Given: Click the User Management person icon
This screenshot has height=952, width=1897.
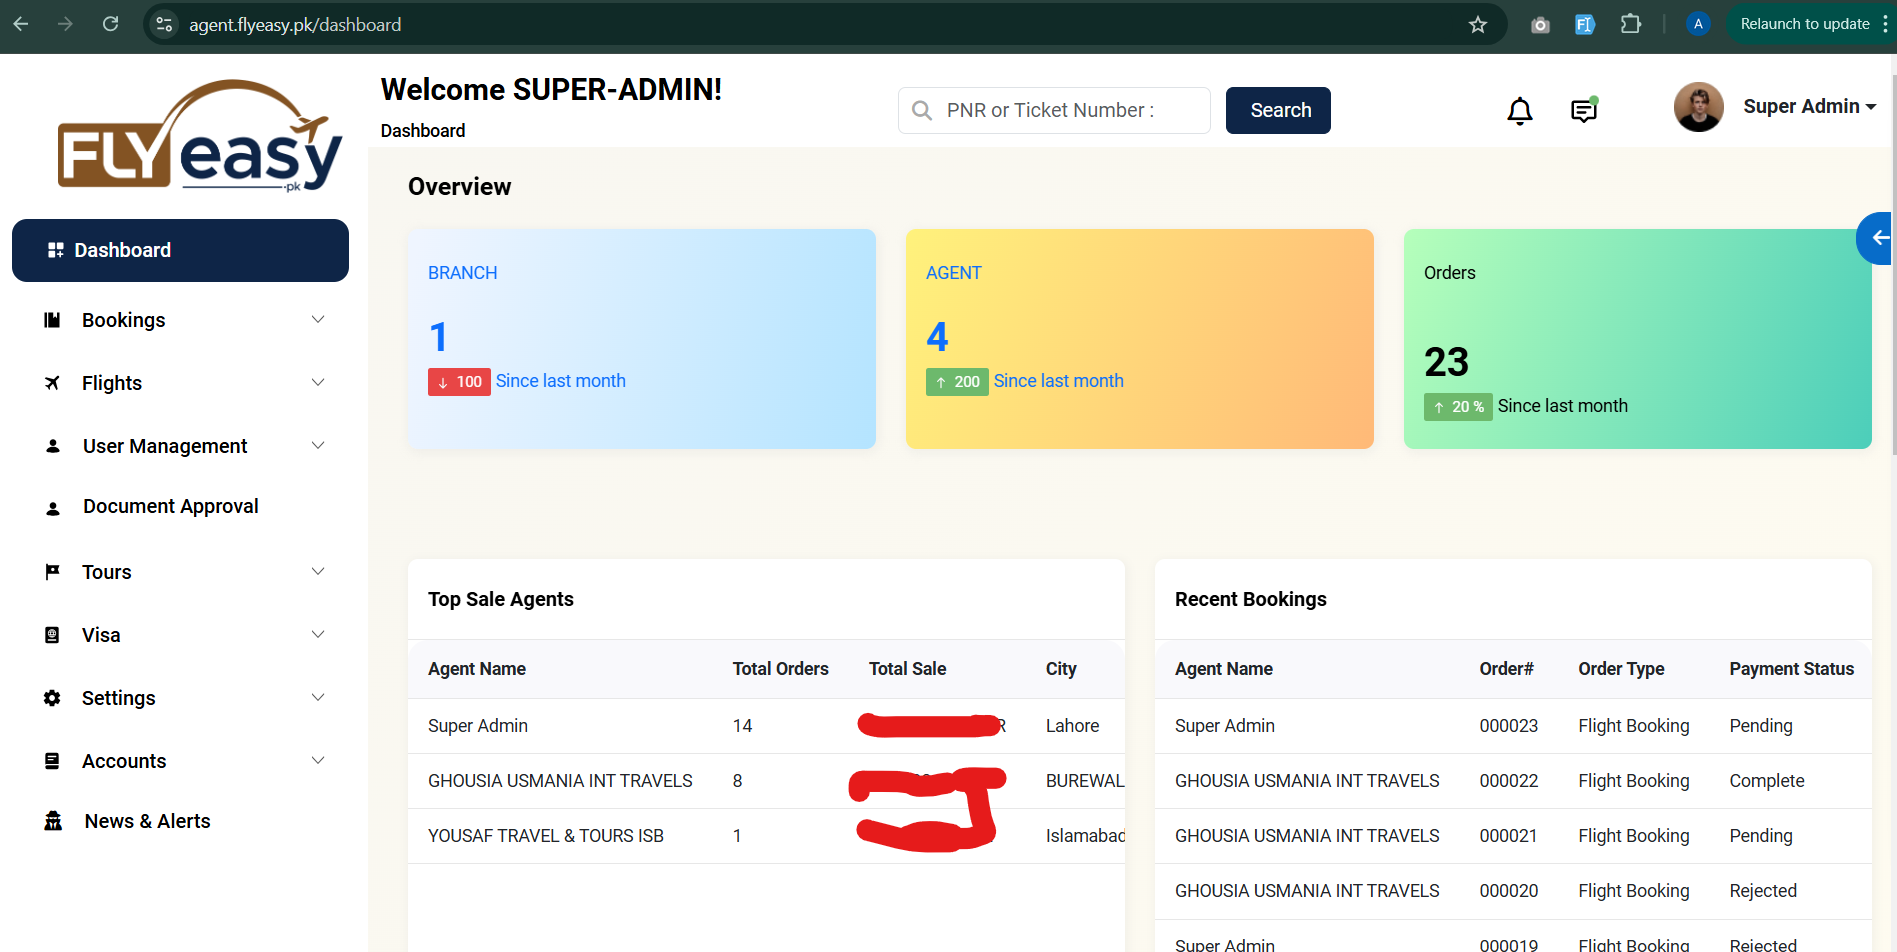Looking at the screenshot, I should (53, 446).
